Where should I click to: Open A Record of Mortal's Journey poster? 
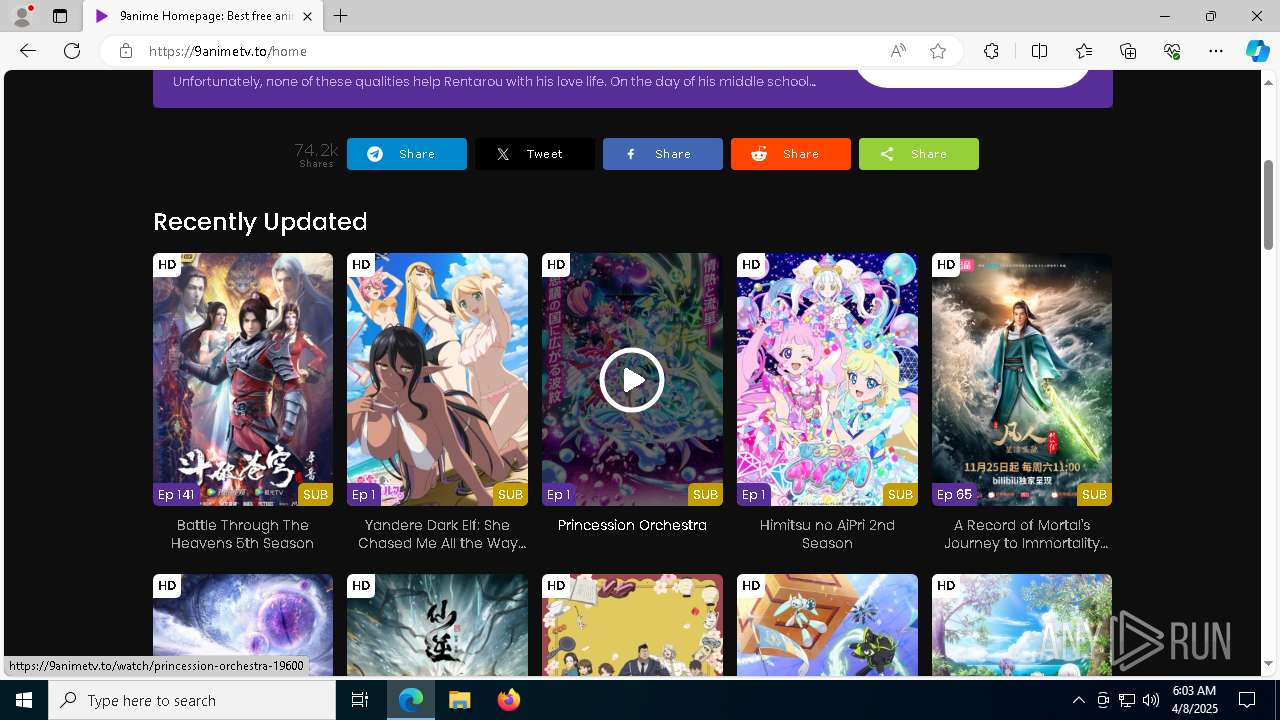point(1022,379)
